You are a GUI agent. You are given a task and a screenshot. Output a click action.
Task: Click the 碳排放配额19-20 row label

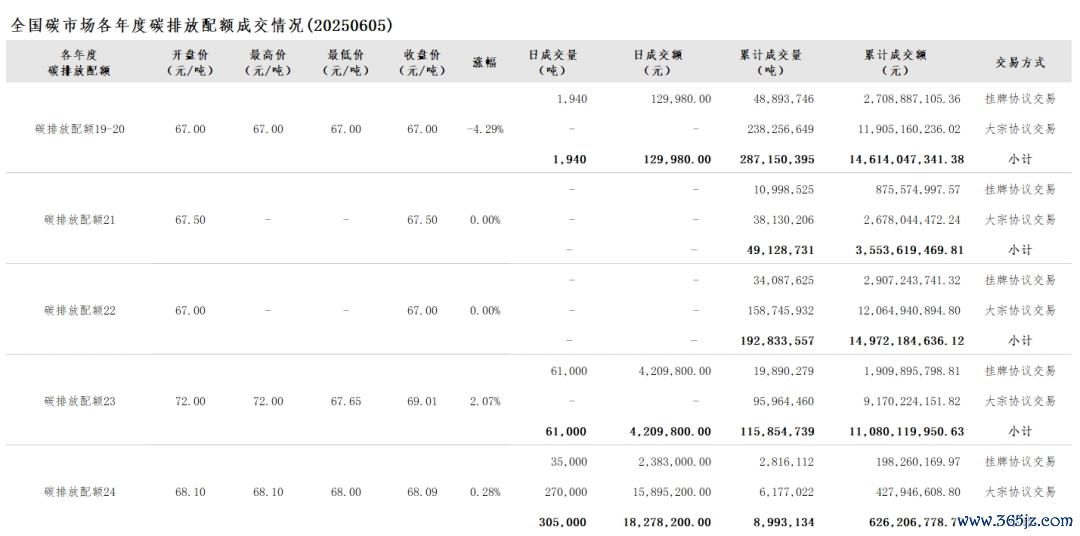click(80, 129)
